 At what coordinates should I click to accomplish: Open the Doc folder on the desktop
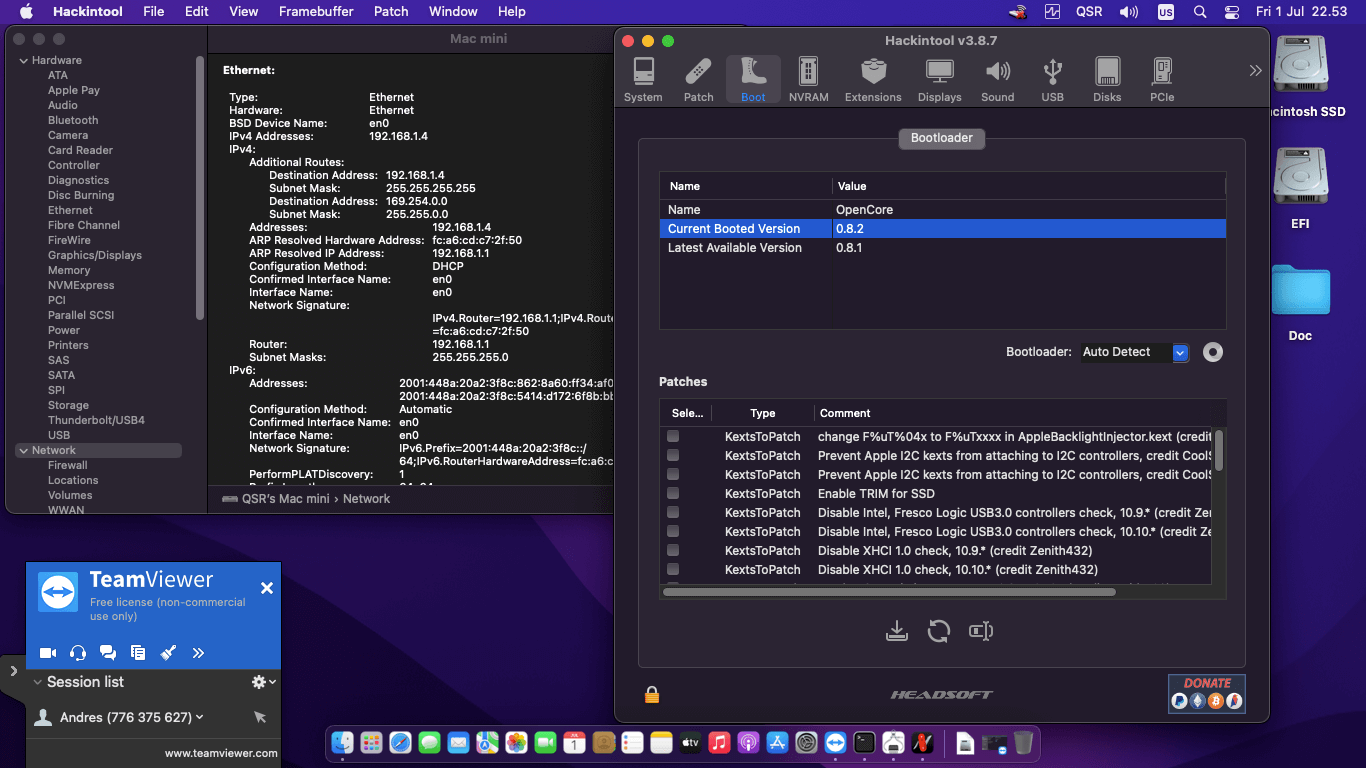1300,303
